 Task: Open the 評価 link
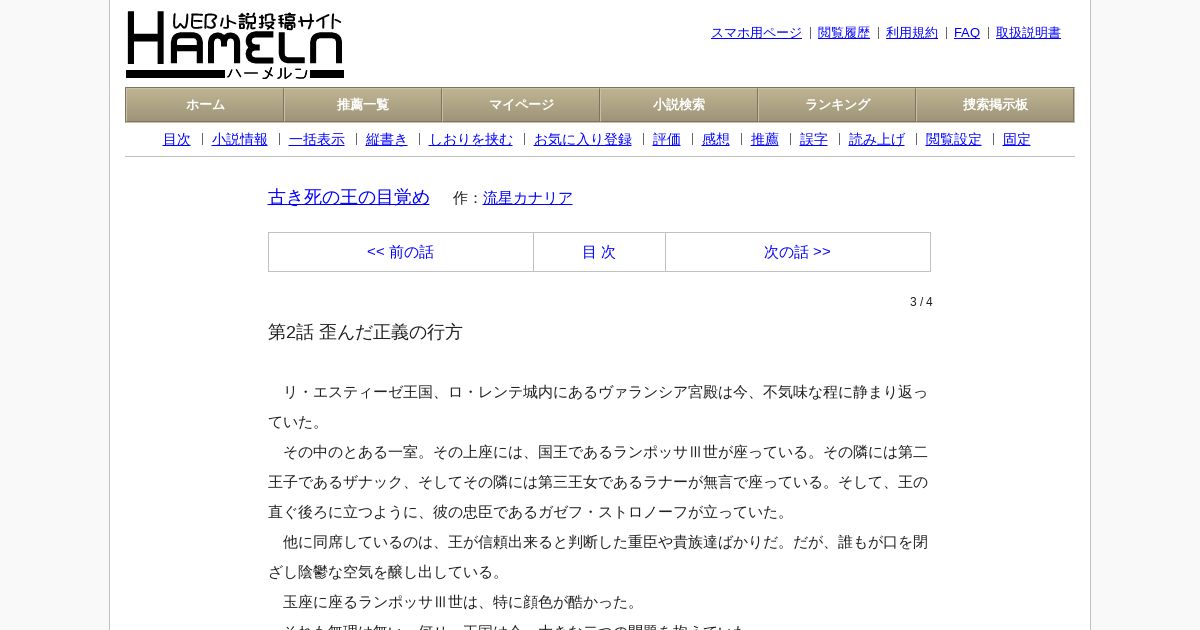[667, 140]
